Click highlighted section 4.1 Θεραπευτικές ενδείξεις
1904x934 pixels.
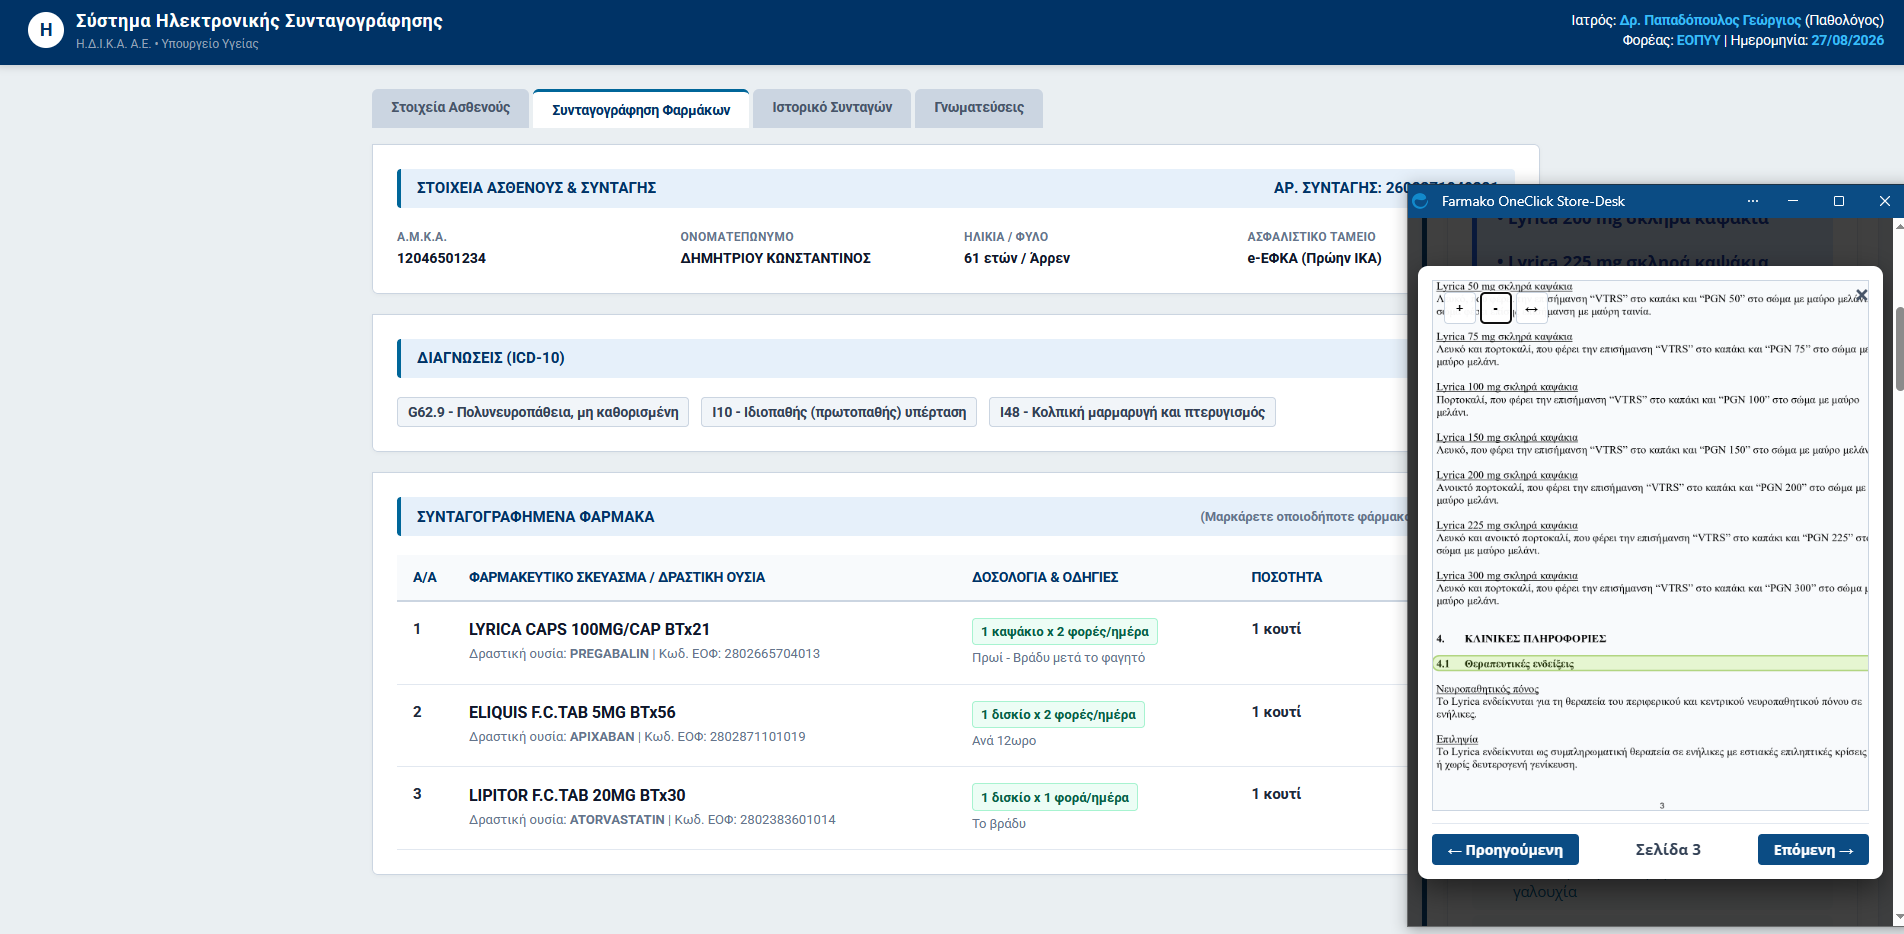[1650, 663]
